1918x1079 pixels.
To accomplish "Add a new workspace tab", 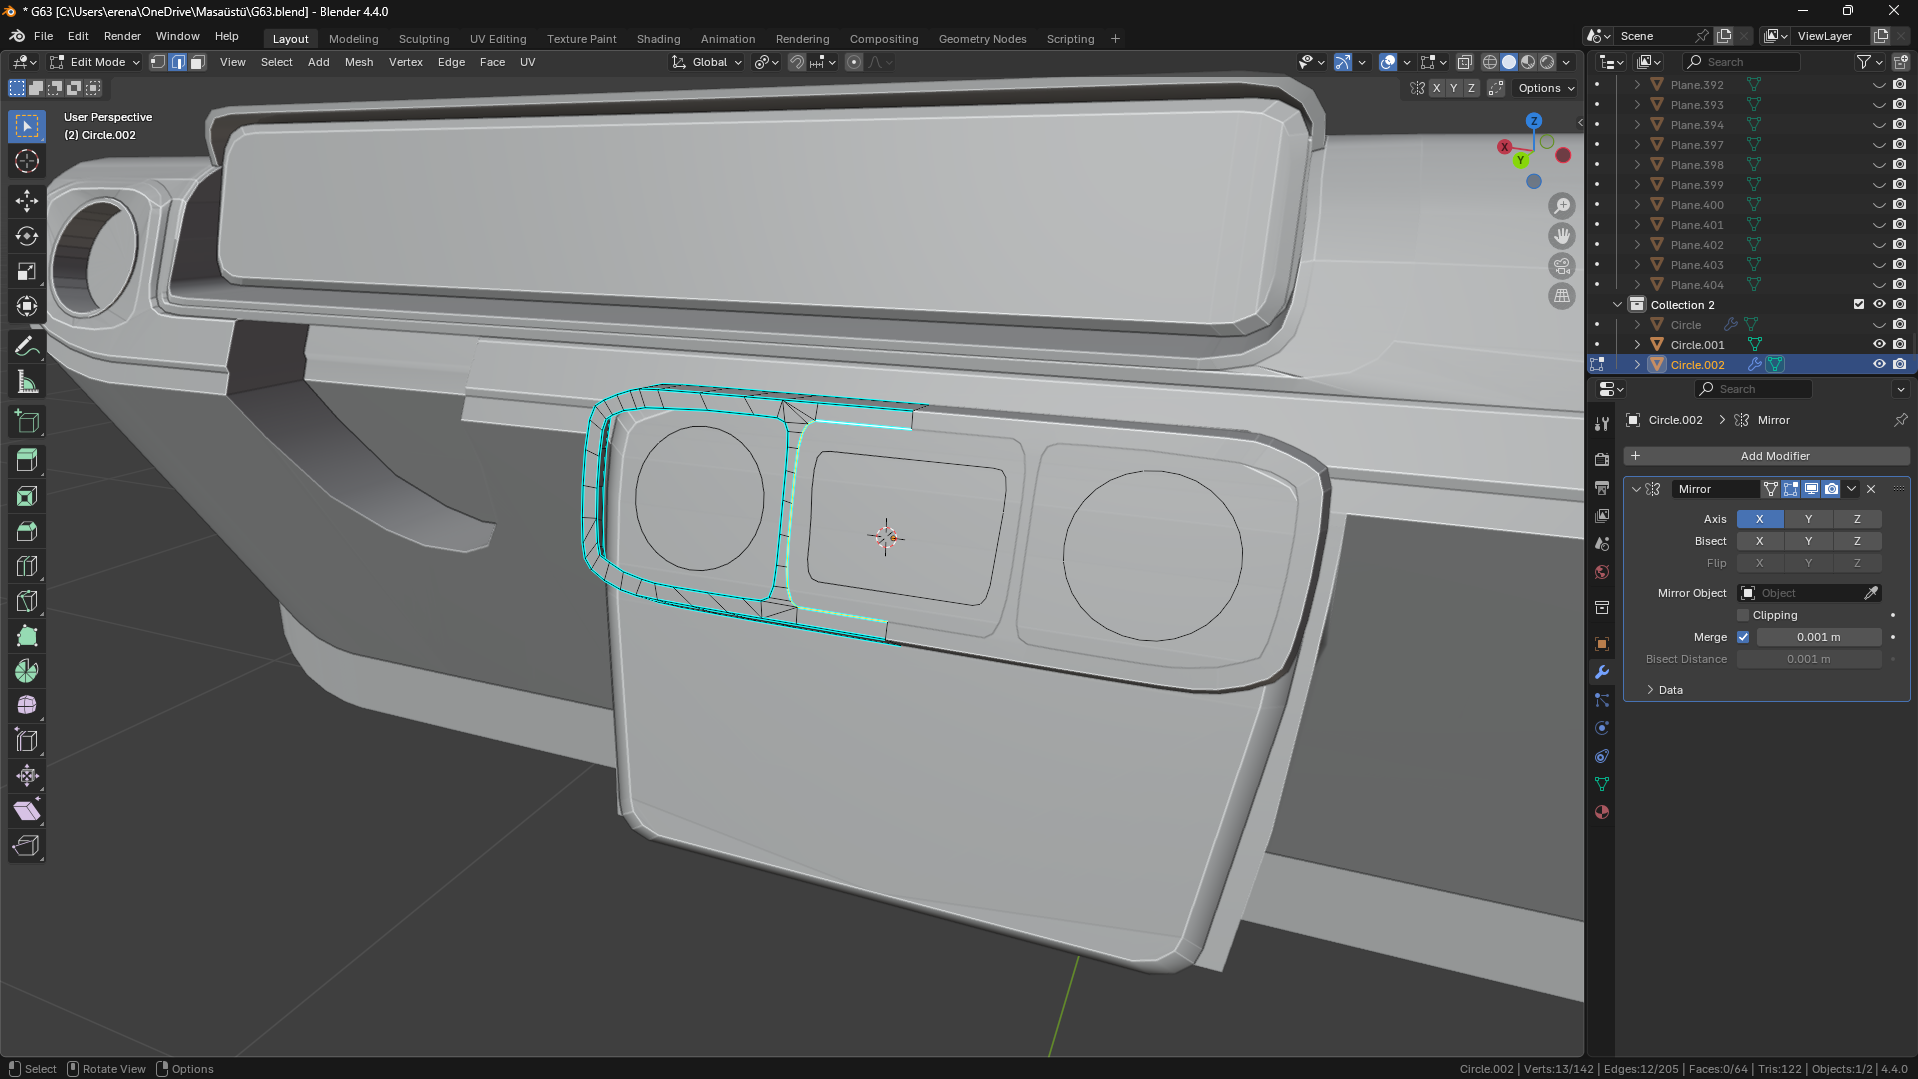I will click(x=1115, y=39).
